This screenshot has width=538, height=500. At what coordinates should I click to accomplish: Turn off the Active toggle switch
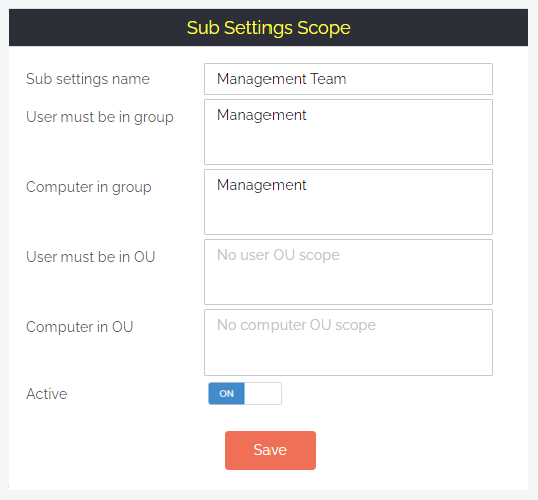245,394
